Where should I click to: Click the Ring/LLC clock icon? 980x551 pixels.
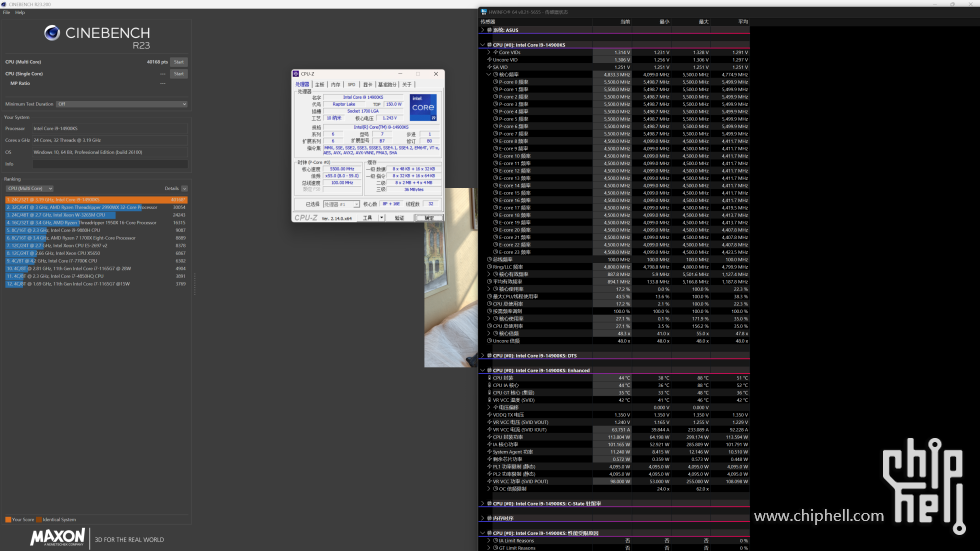pyautogui.click(x=489, y=267)
